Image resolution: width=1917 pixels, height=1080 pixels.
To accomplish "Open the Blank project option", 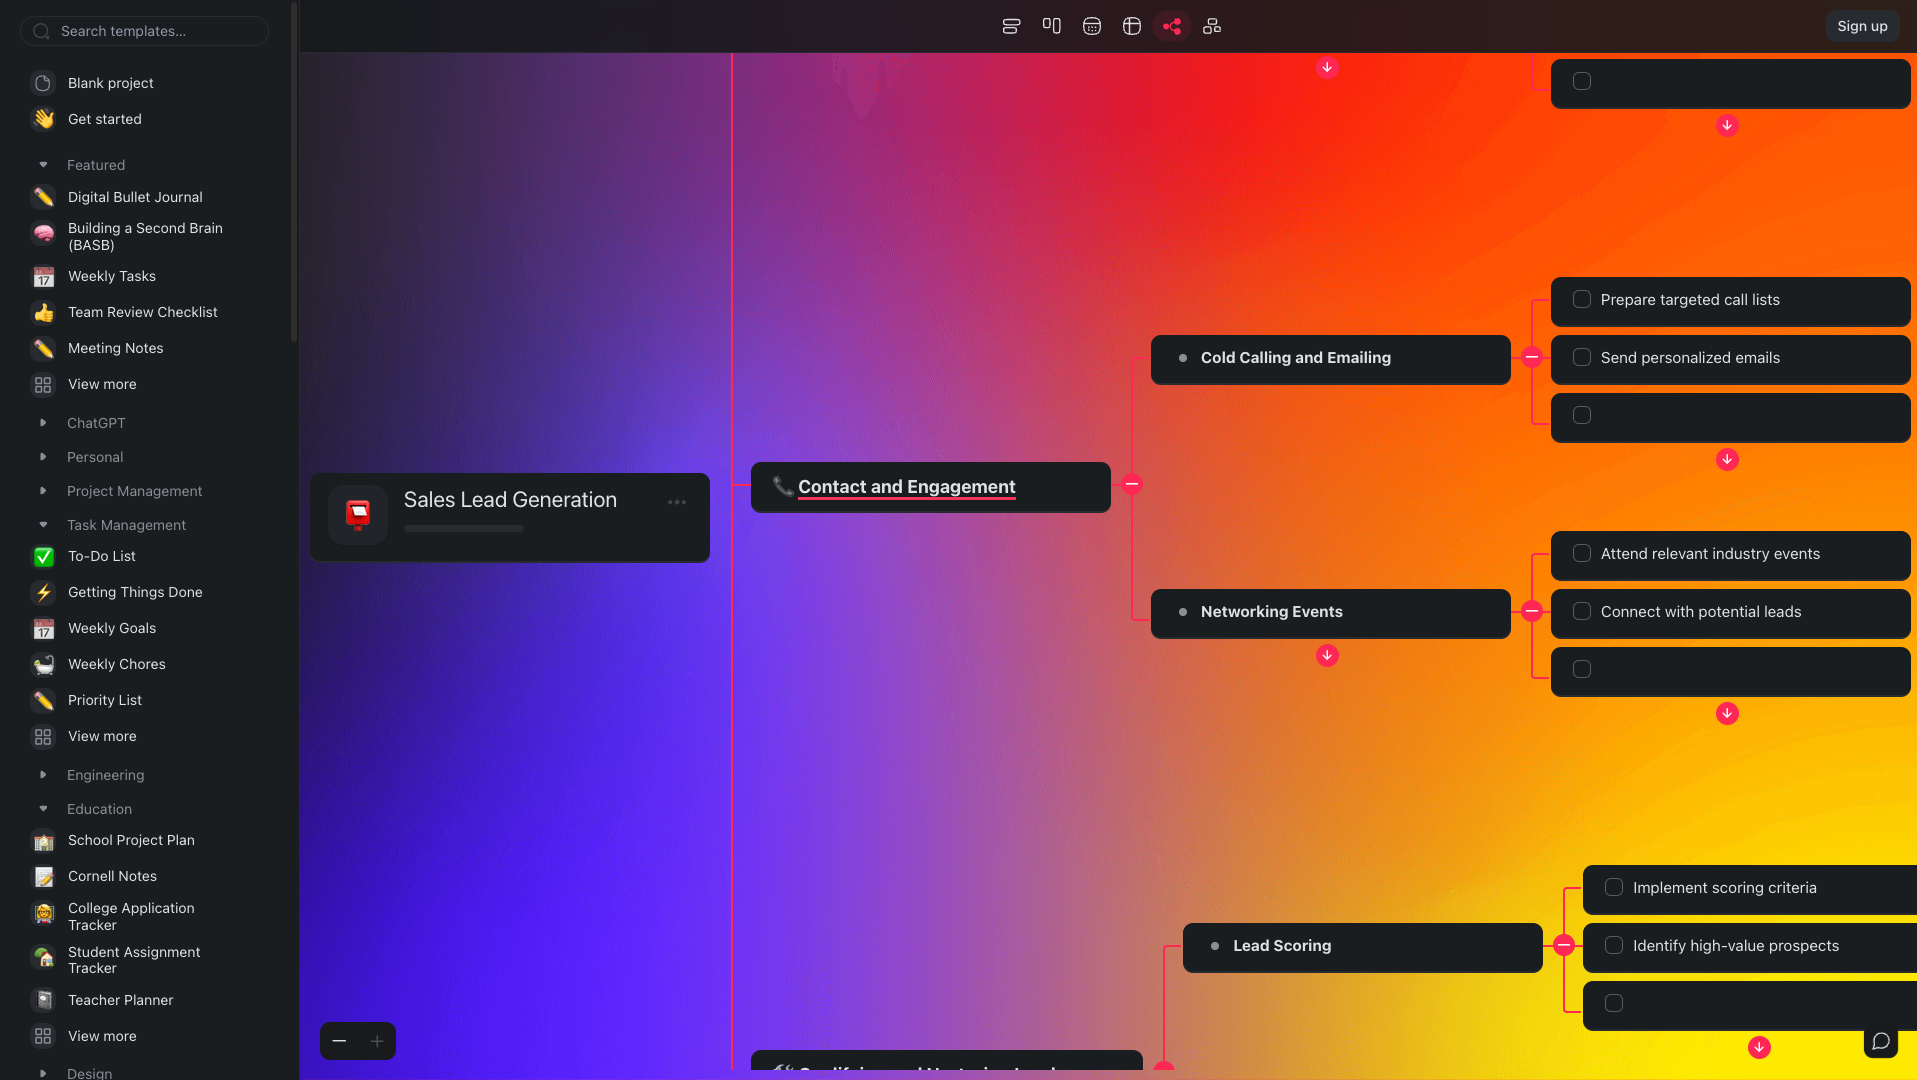I will 110,82.
